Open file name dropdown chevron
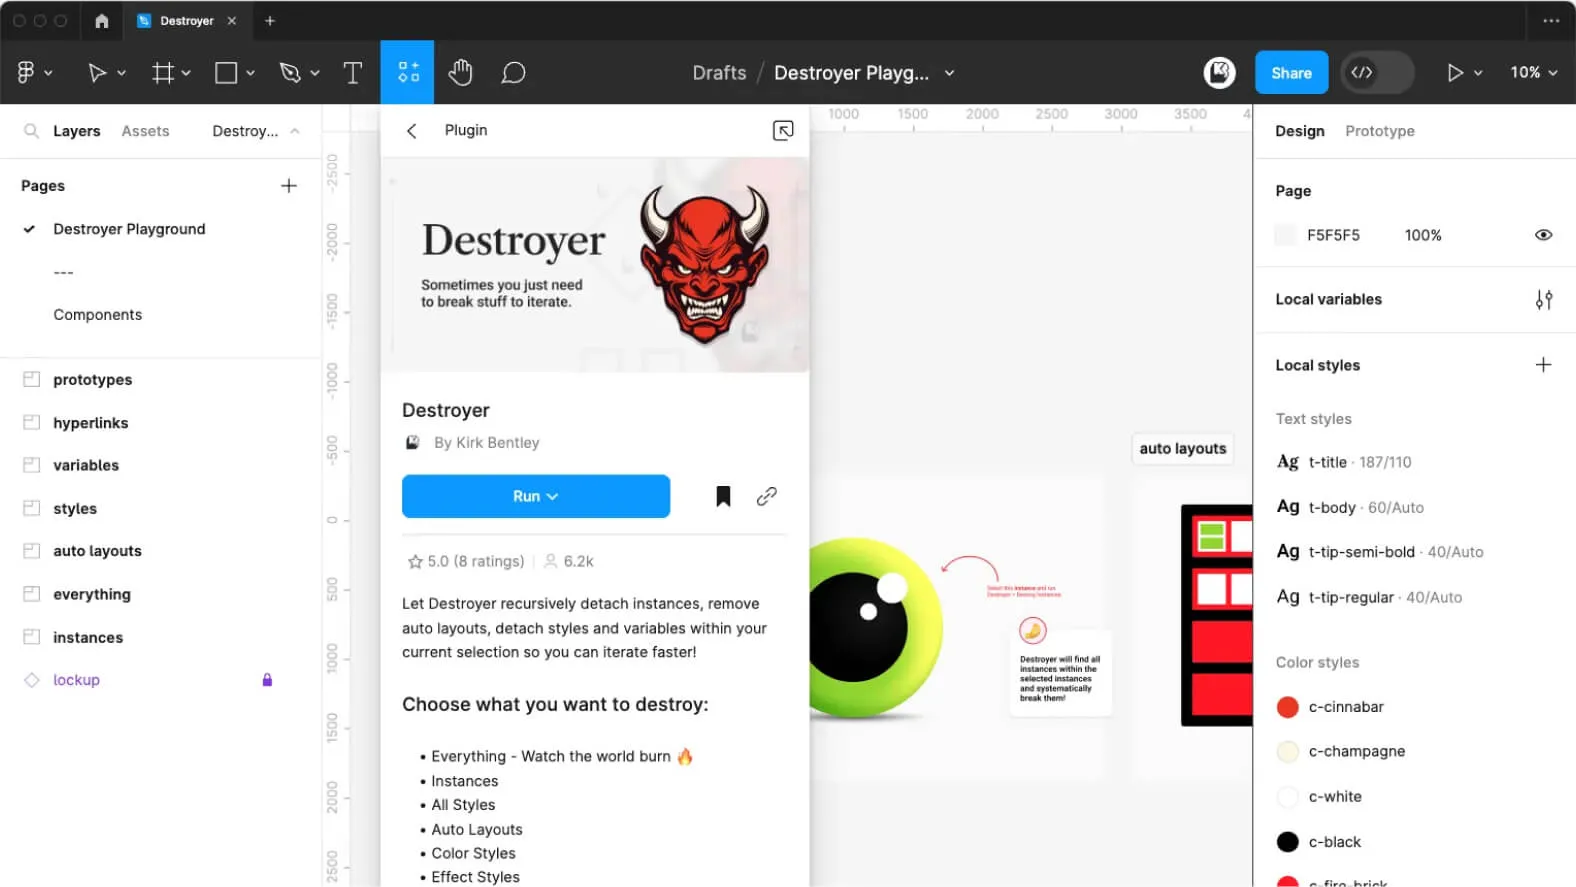Viewport: 1576px width, 887px height. pos(949,73)
